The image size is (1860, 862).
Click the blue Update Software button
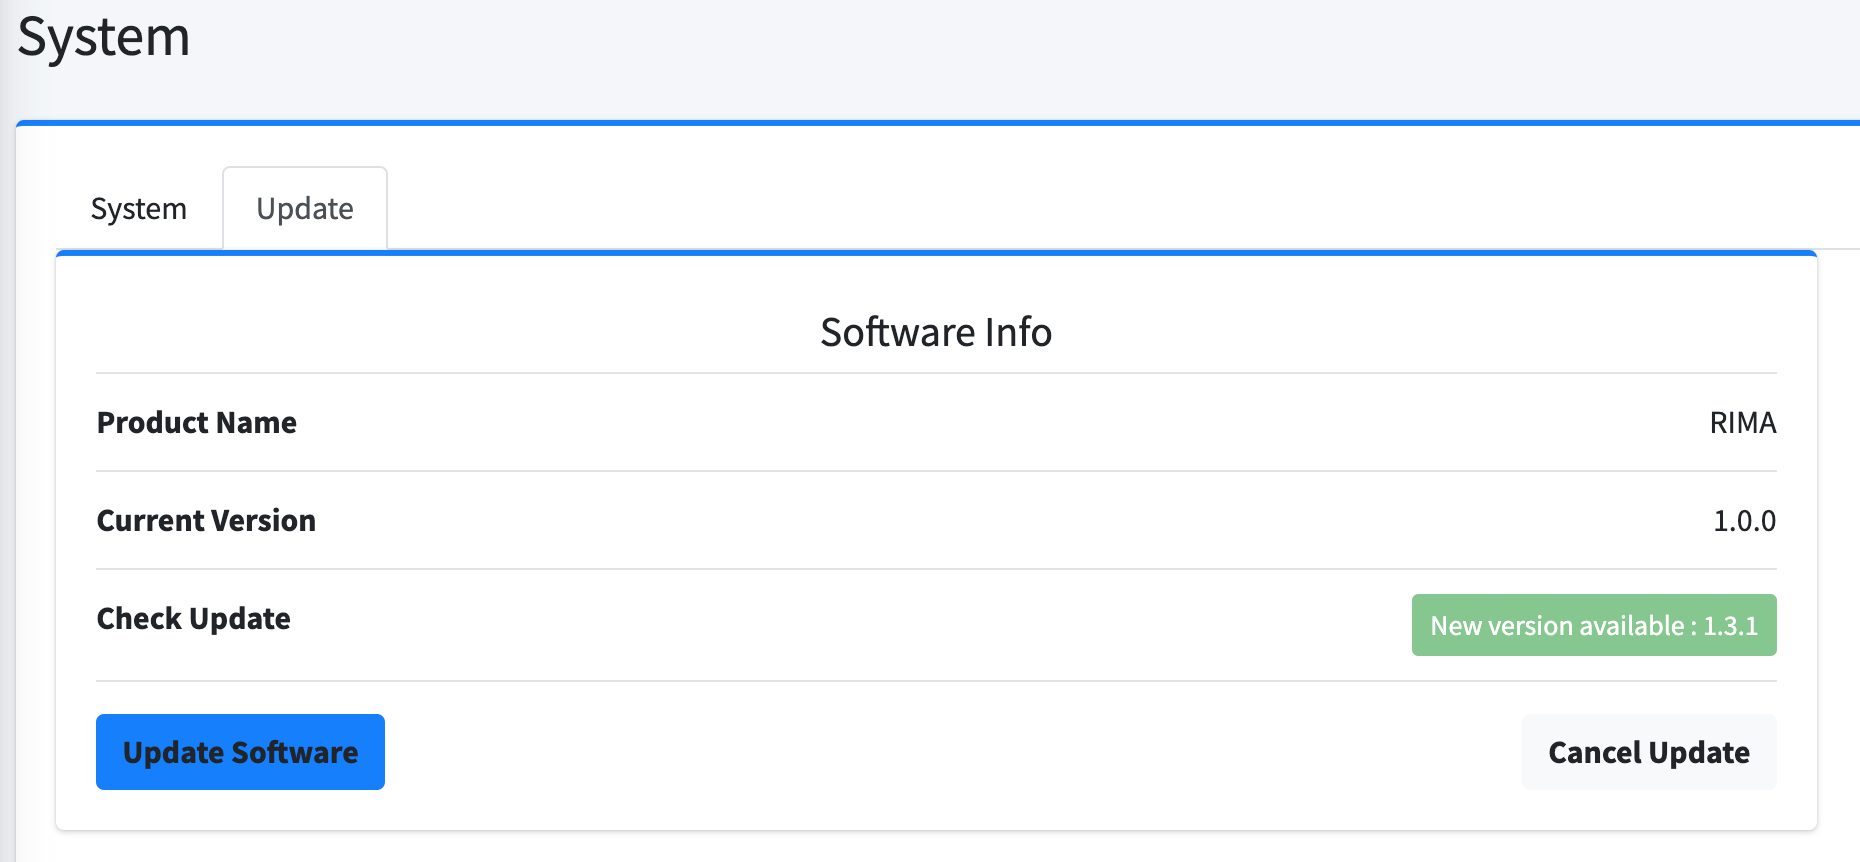click(x=240, y=752)
